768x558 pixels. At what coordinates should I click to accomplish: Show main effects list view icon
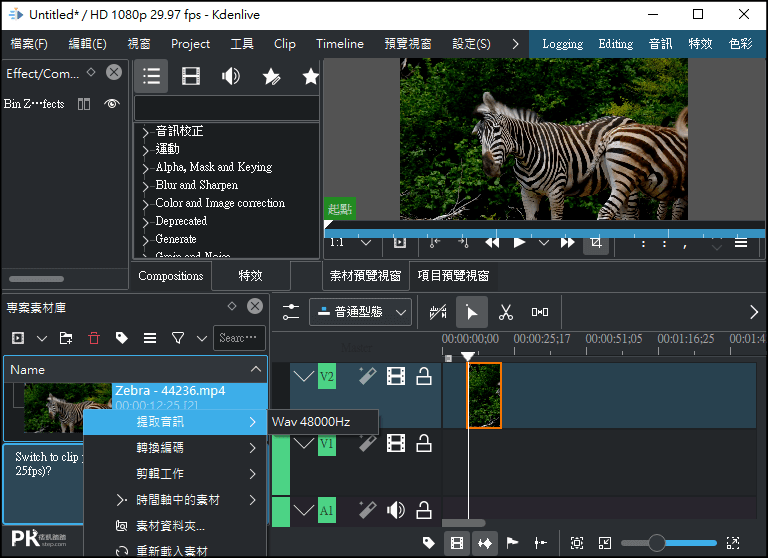151,76
